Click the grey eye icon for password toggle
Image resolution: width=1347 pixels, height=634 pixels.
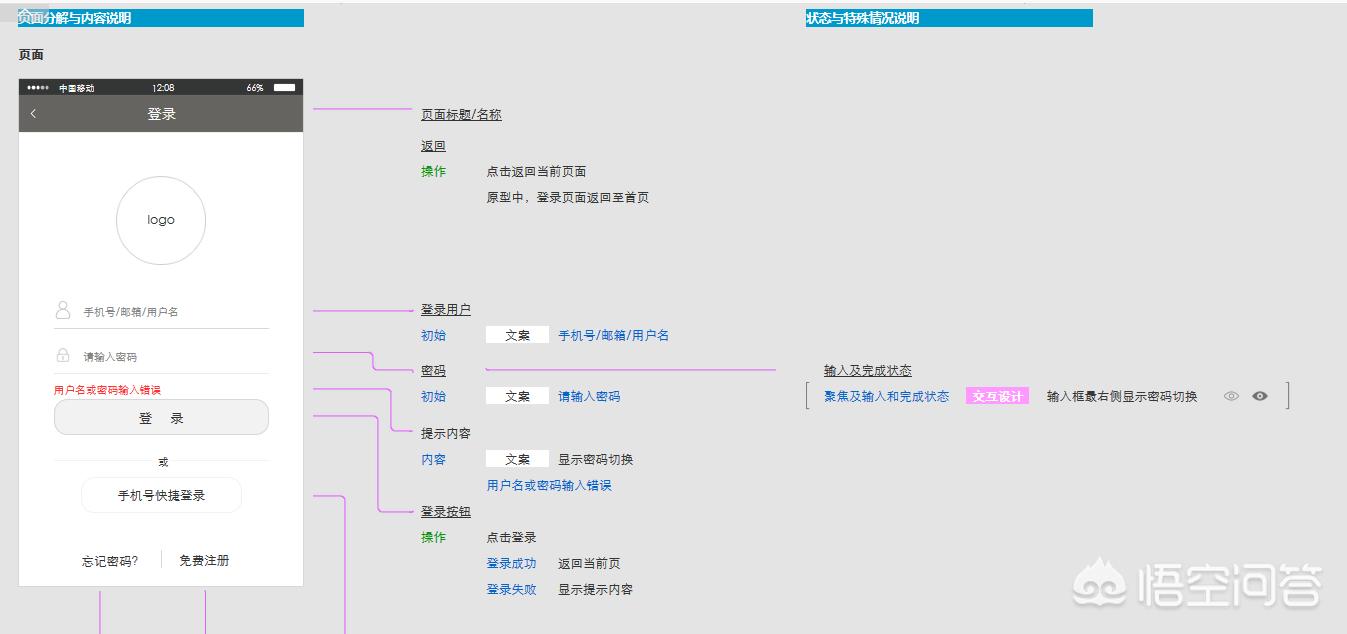click(1231, 396)
